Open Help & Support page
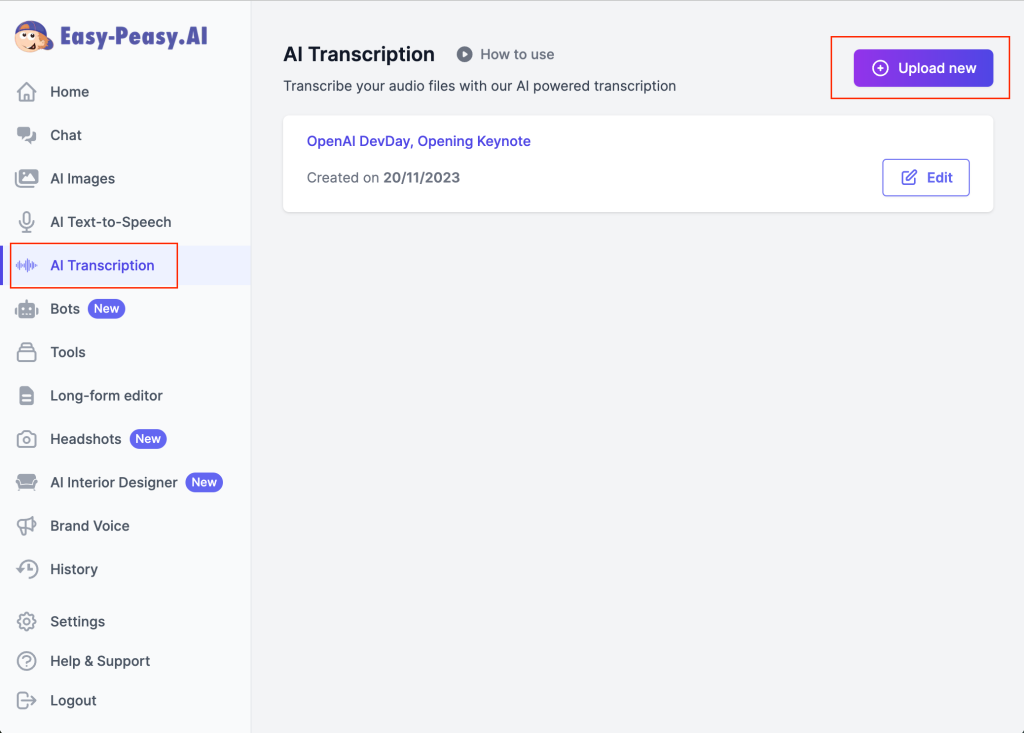 (100, 661)
